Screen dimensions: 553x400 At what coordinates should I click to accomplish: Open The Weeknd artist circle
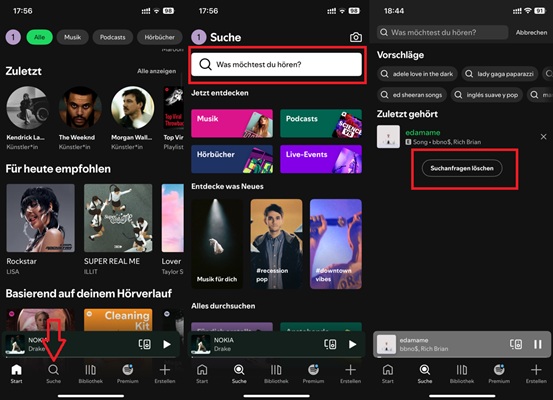tap(80, 108)
